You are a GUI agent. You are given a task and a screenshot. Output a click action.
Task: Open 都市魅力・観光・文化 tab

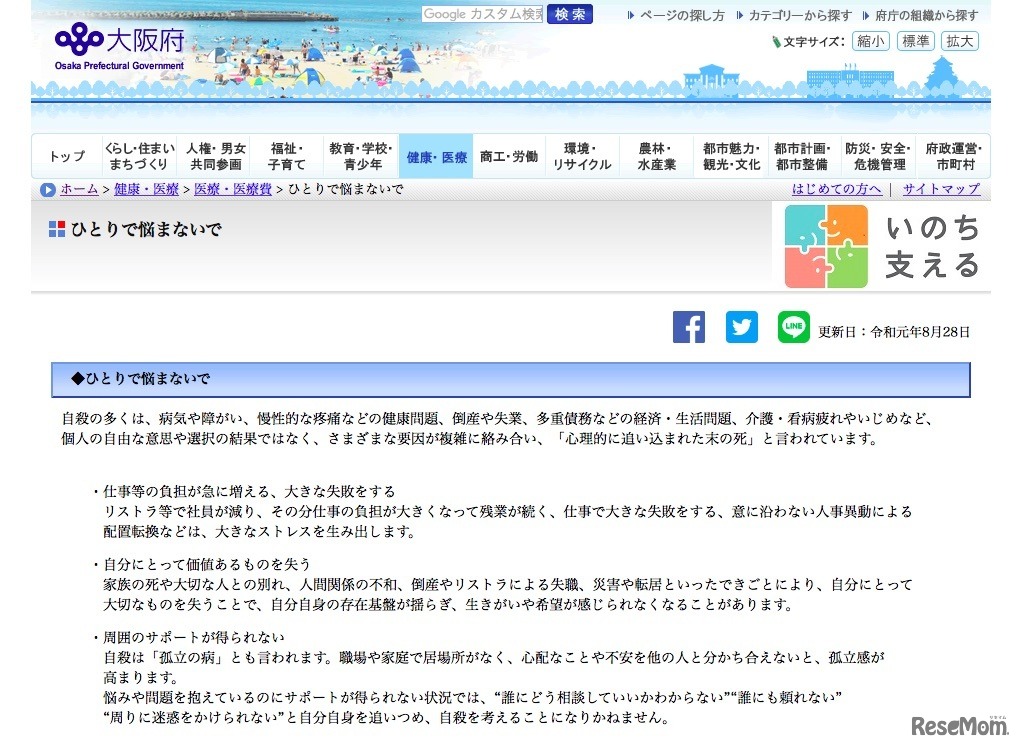[731, 156]
